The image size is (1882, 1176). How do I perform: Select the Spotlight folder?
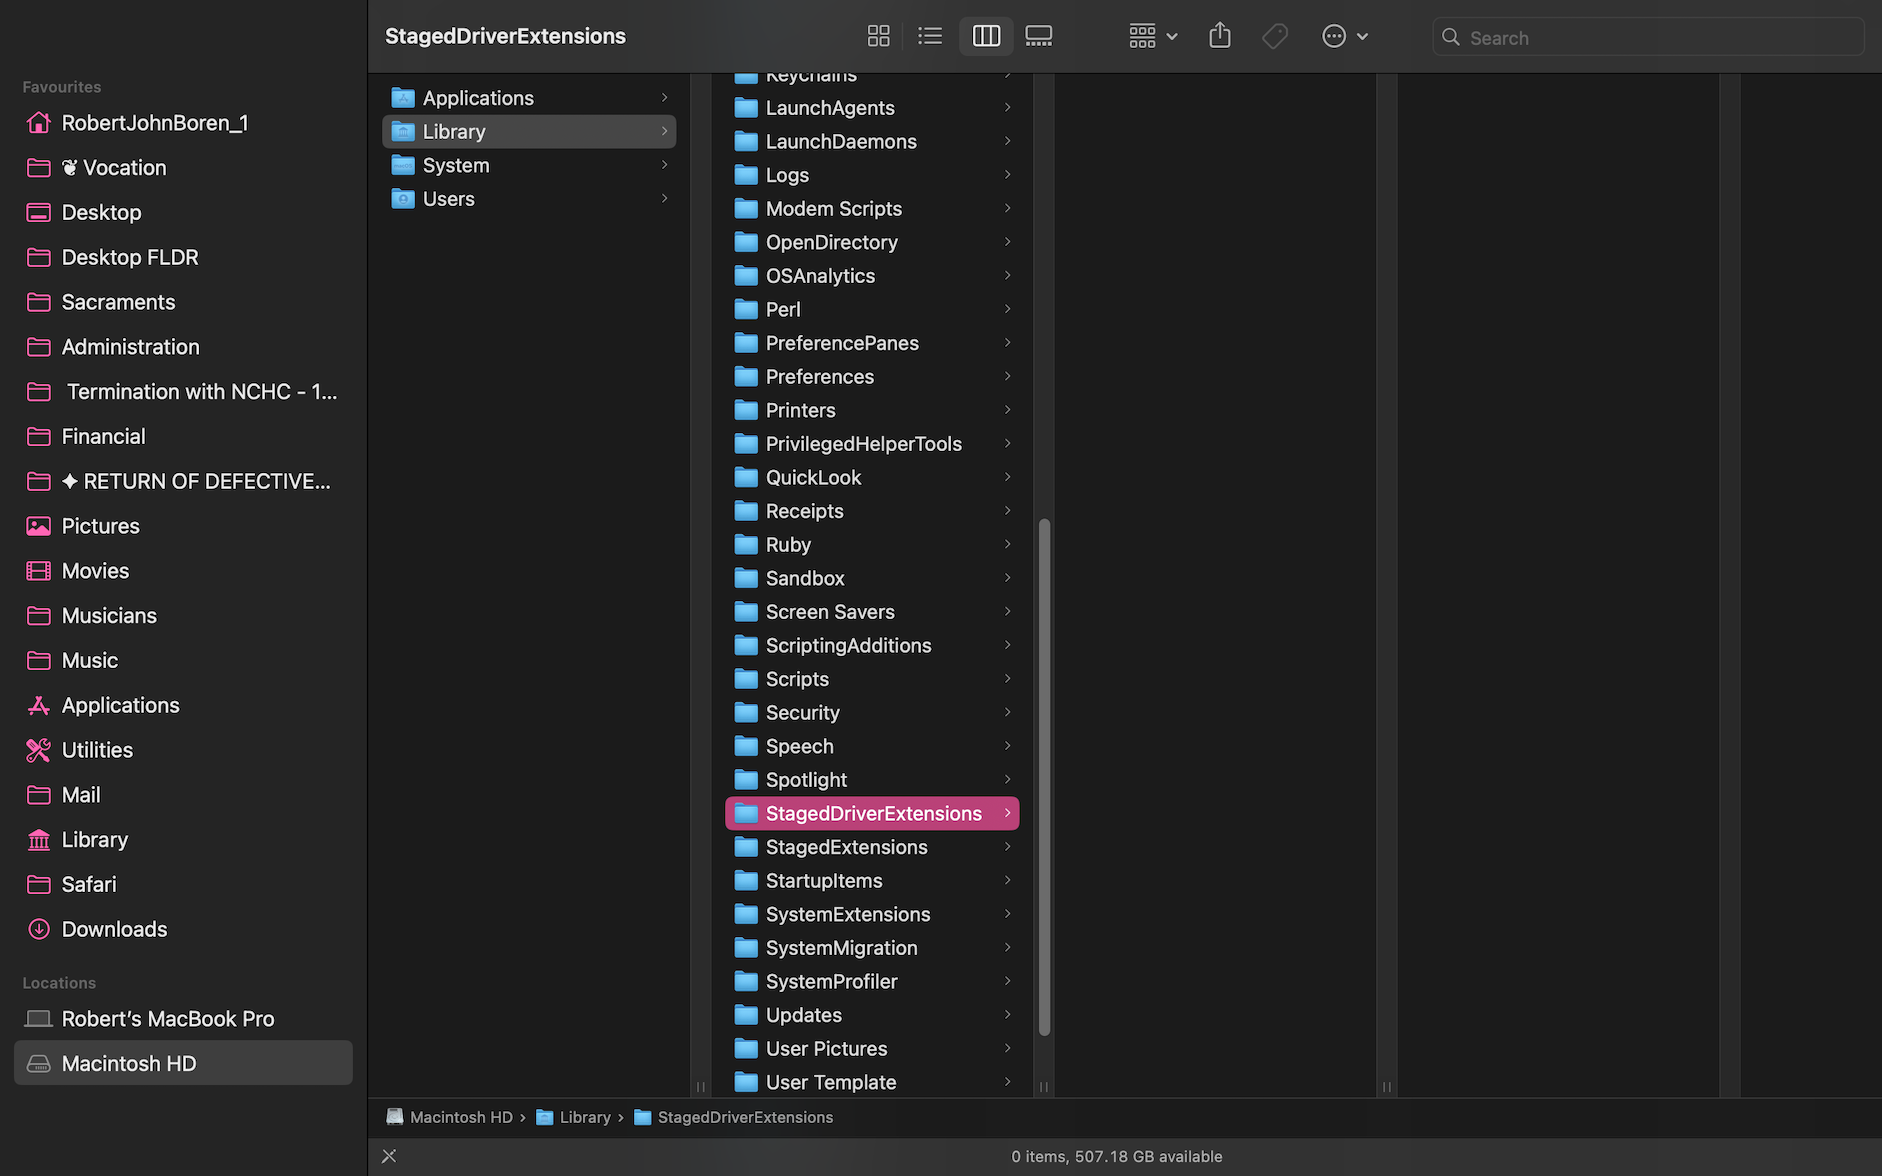(872, 780)
